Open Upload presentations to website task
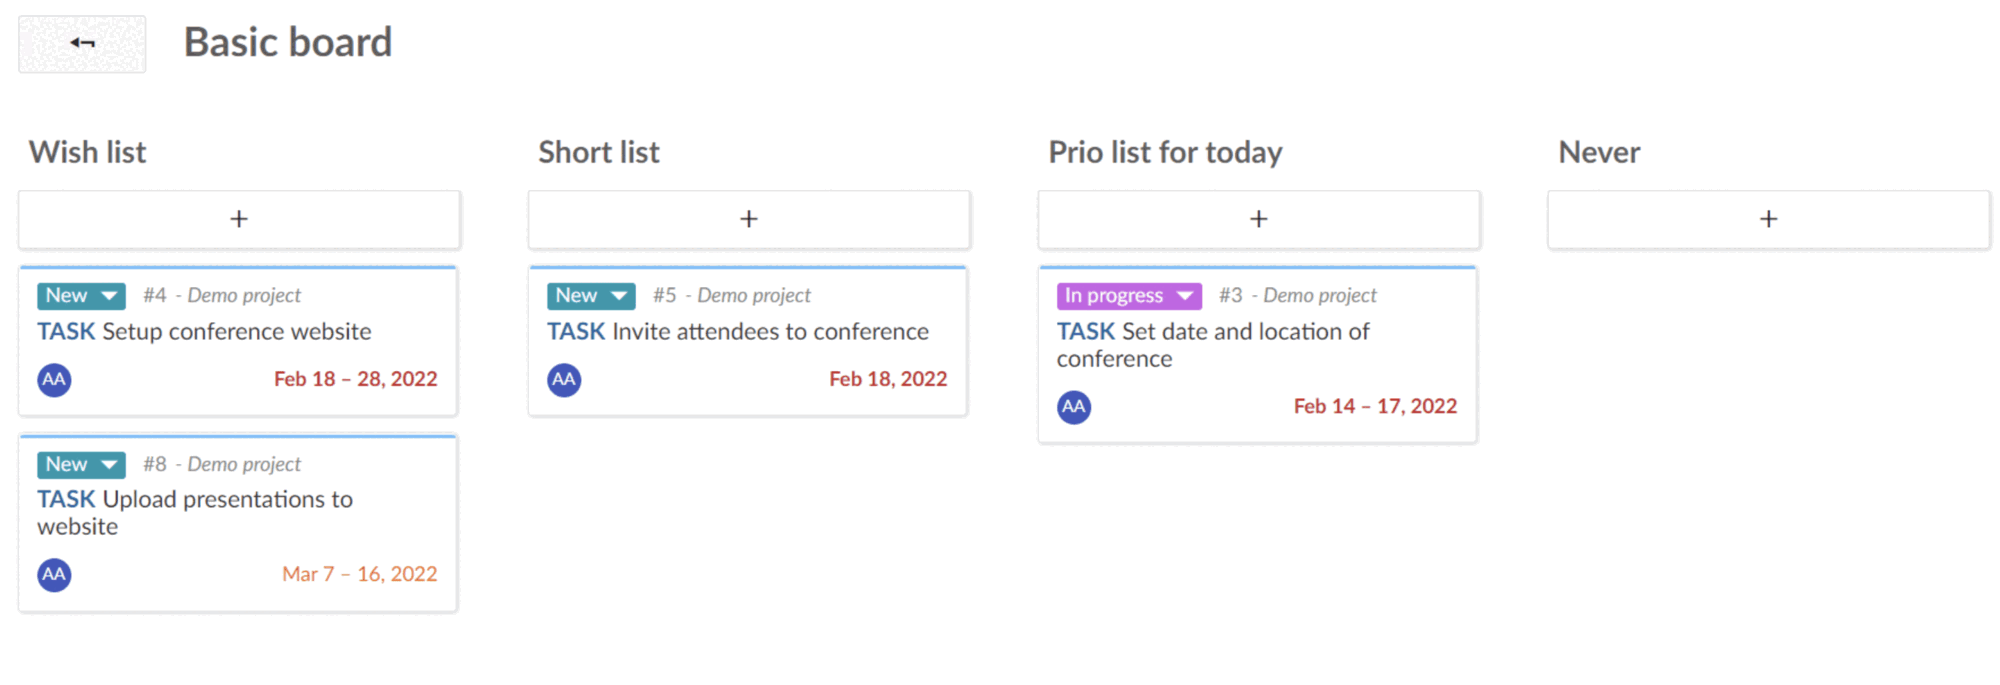The image size is (2000, 685). pyautogui.click(x=227, y=500)
